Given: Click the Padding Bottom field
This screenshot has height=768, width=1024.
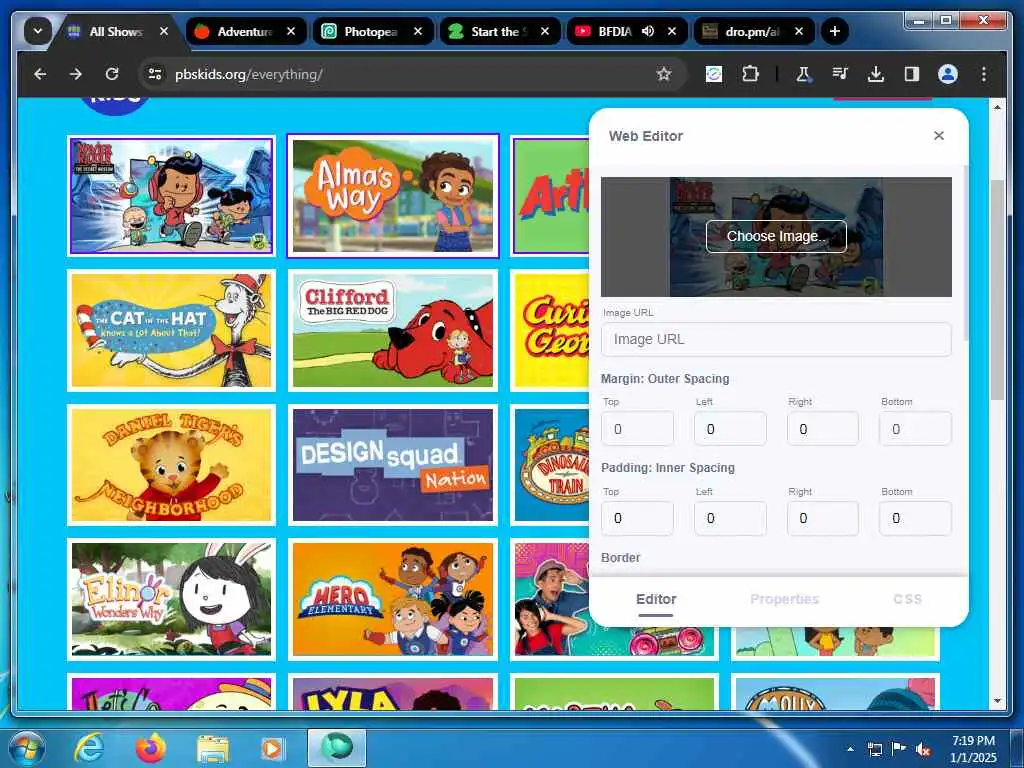Looking at the screenshot, I should pyautogui.click(x=915, y=519).
